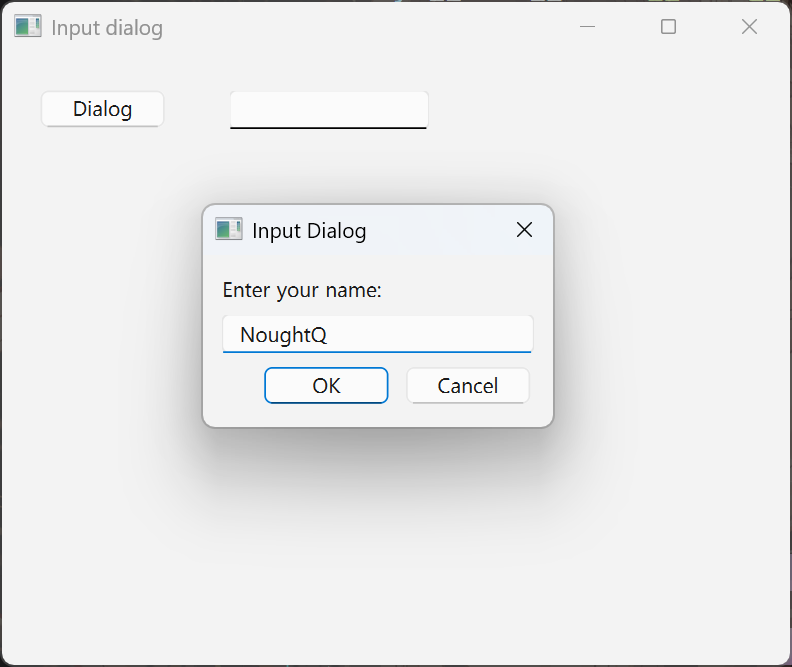The height and width of the screenshot is (667, 792).
Task: Click the main window's app icon
Action: (x=27, y=27)
